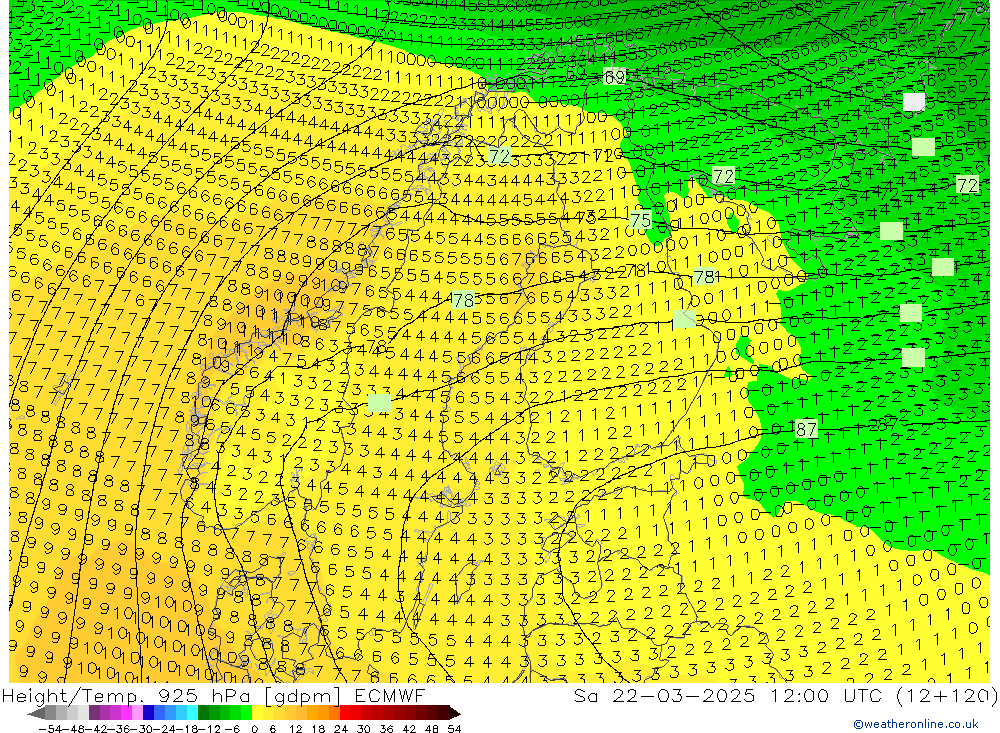Image resolution: width=1000 pixels, height=733 pixels.
Task: Click the date '22-03-2025'
Action: point(683,695)
